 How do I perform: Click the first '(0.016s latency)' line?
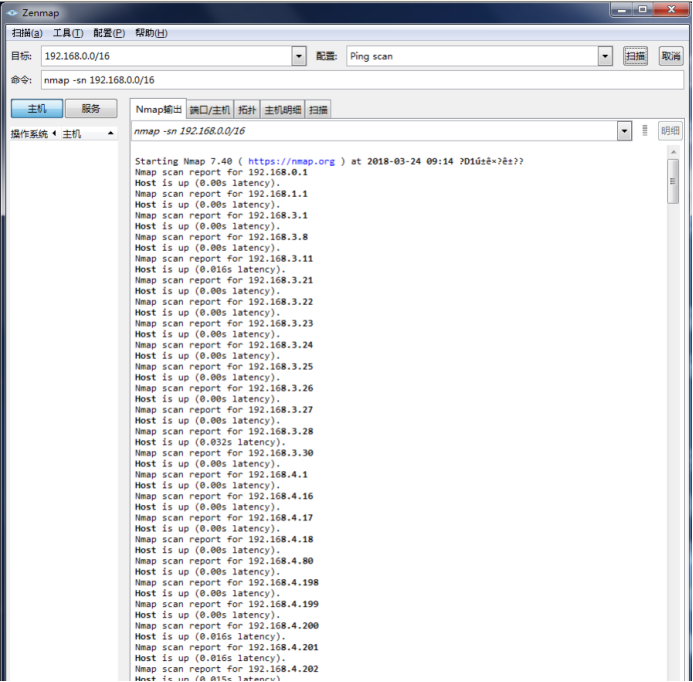pos(210,270)
